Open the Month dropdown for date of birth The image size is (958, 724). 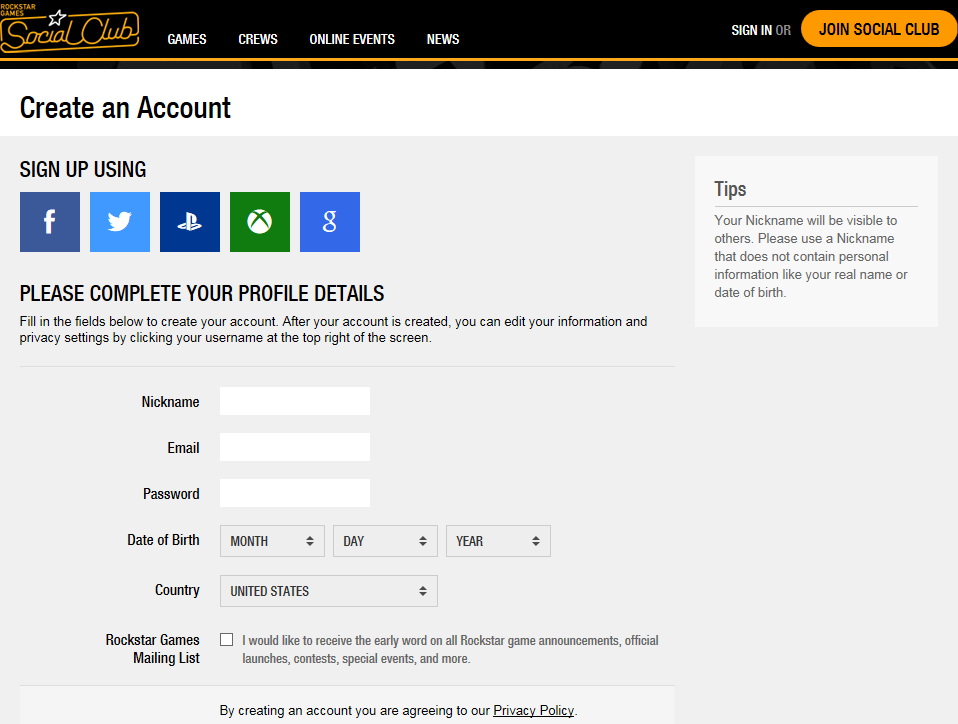coord(272,541)
